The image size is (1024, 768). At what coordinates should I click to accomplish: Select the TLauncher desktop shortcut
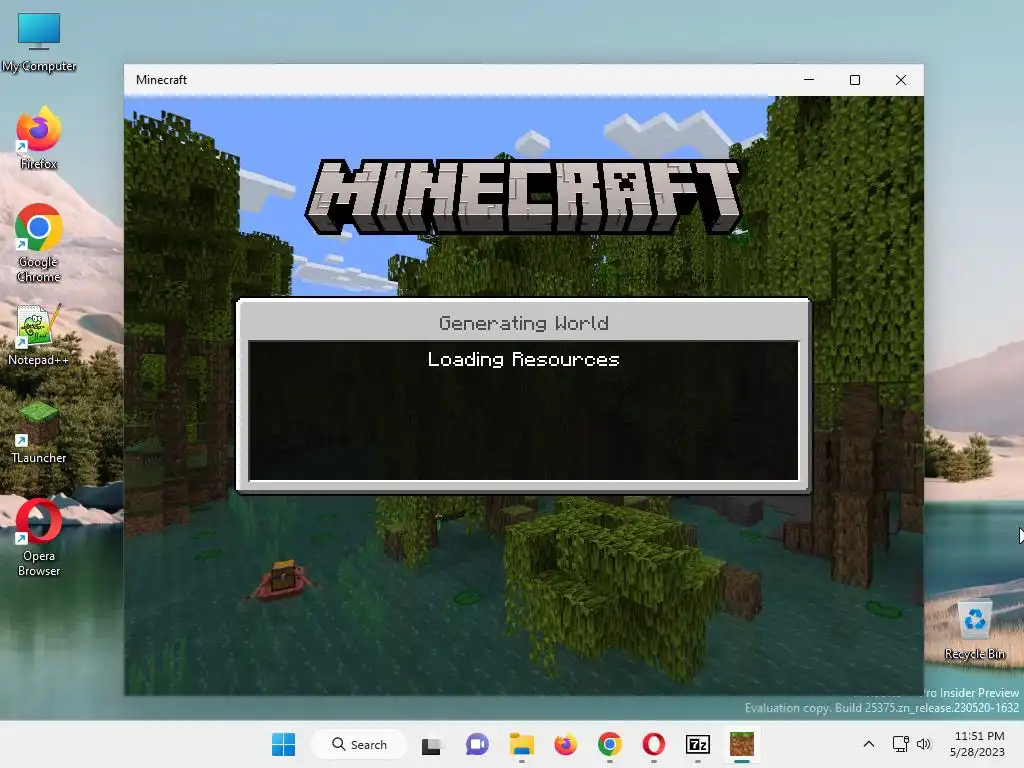[x=39, y=432]
